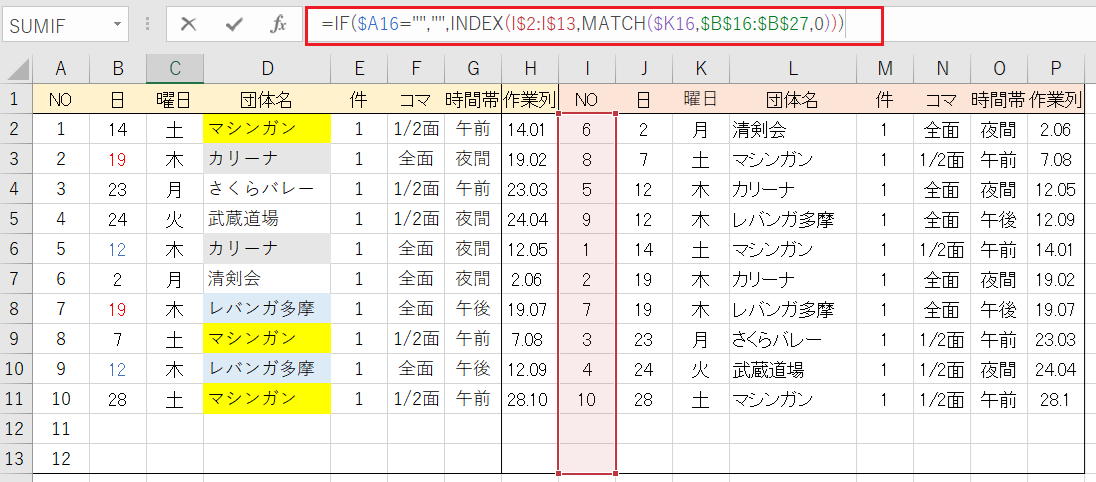Image resolution: width=1096 pixels, height=482 pixels.
Task: Select column C header
Action: point(175,68)
